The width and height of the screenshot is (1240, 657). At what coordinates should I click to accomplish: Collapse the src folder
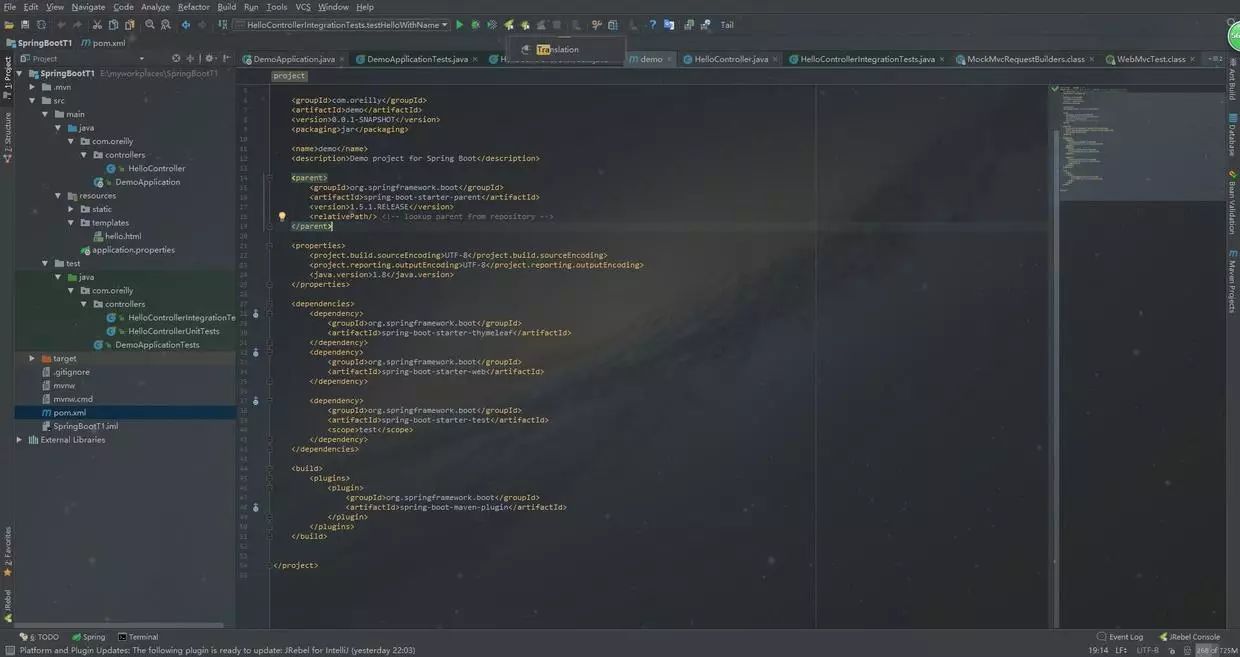point(33,101)
